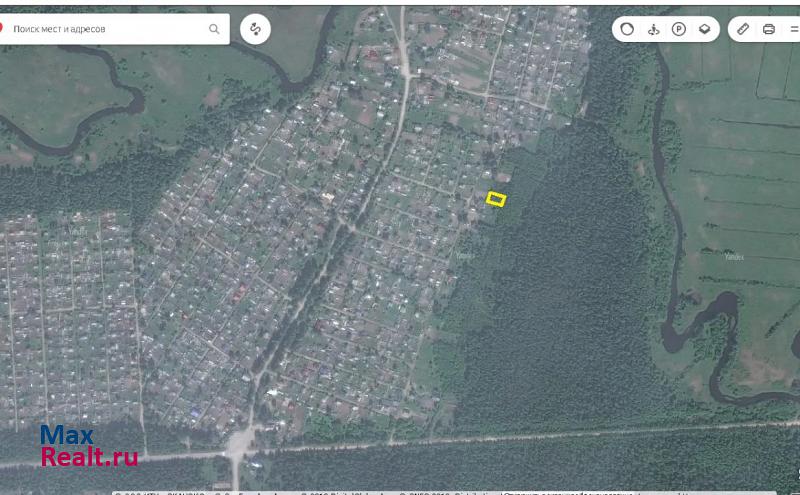
Task: Click the yellow highlighted land plot
Action: click(496, 199)
